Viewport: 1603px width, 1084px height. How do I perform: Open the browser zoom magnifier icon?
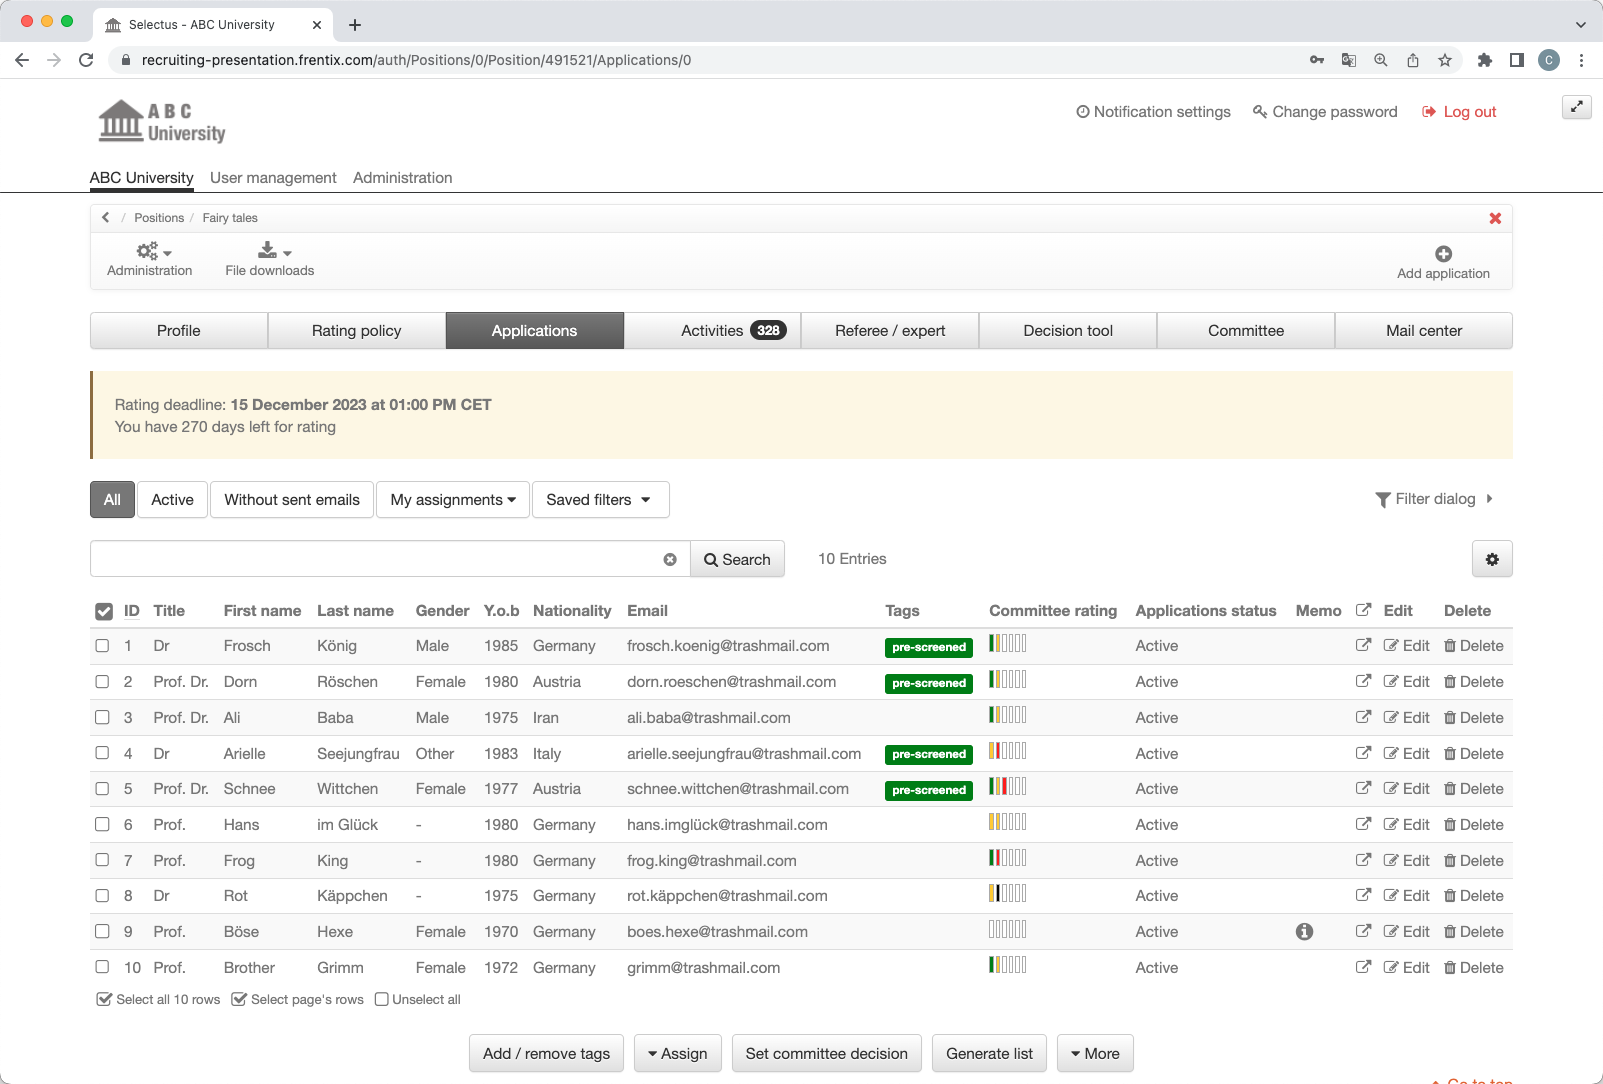click(x=1381, y=60)
